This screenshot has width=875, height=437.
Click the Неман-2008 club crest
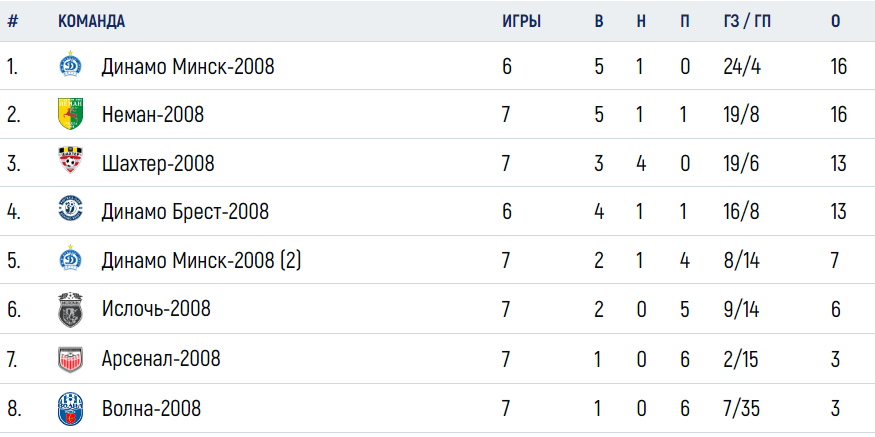[x=71, y=113]
